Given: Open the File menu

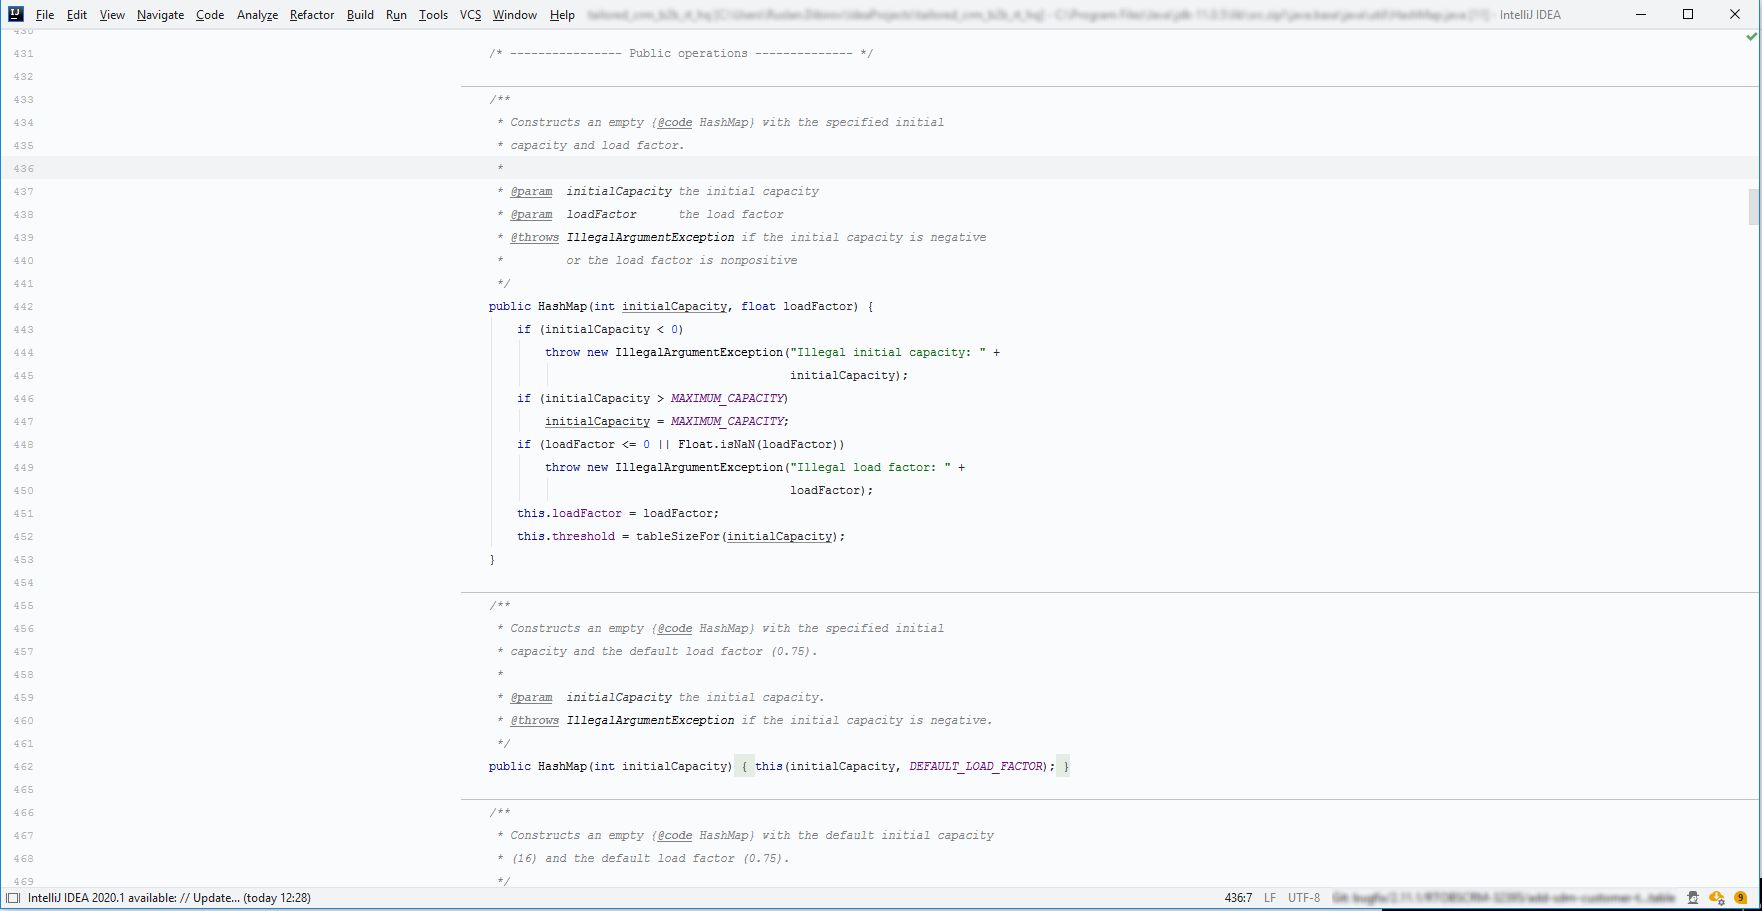Looking at the screenshot, I should [45, 15].
